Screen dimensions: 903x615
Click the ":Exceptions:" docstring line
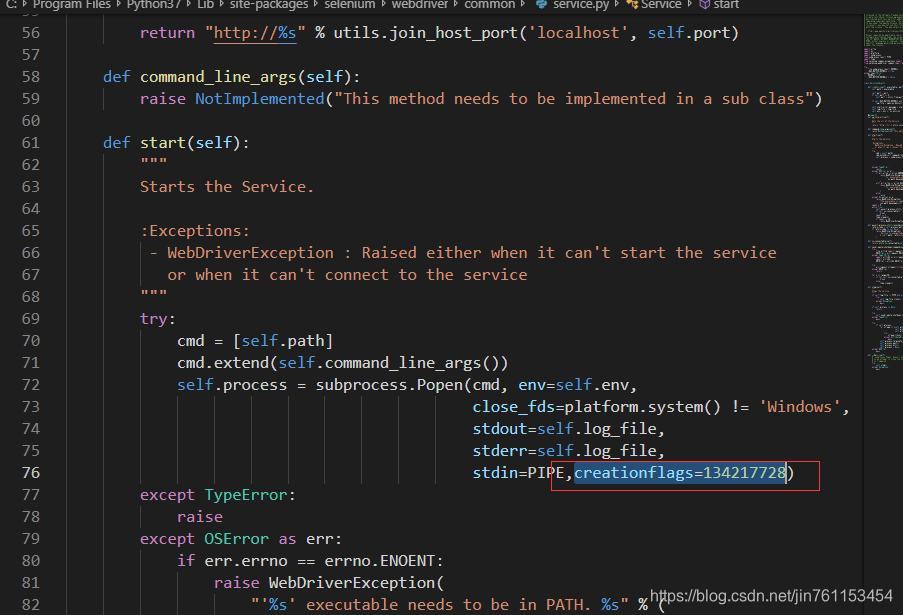[195, 231]
